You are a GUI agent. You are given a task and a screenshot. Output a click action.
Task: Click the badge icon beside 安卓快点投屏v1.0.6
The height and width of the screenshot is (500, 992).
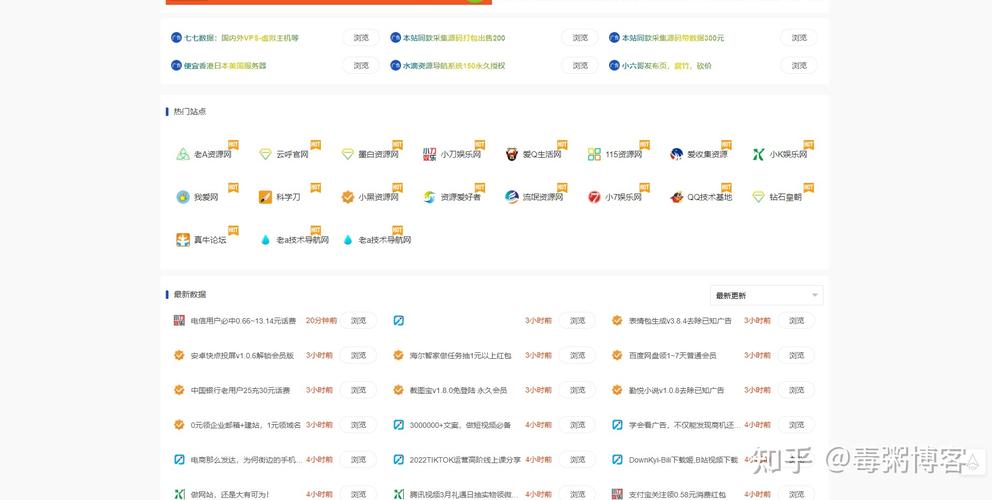[179, 355]
